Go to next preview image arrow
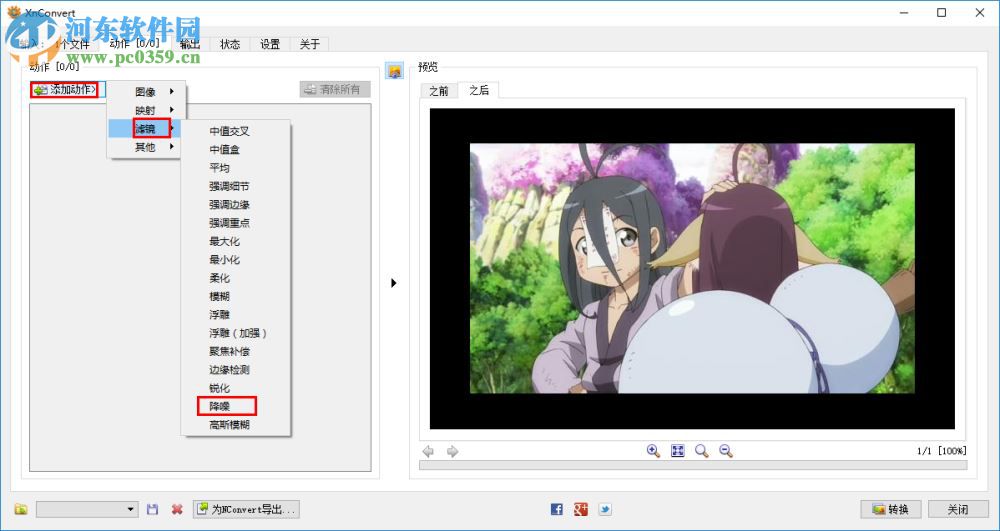 click(452, 451)
